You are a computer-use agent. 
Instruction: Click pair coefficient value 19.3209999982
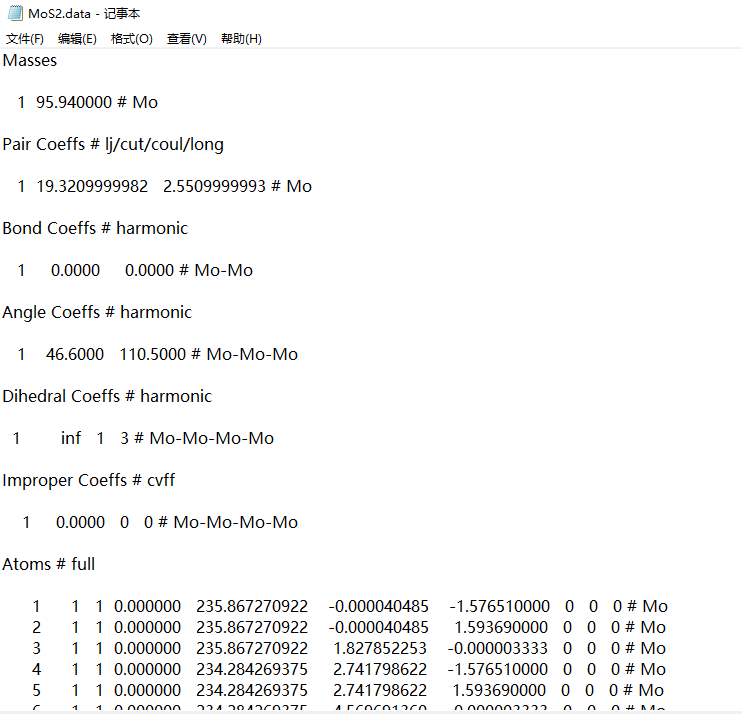(x=92, y=186)
